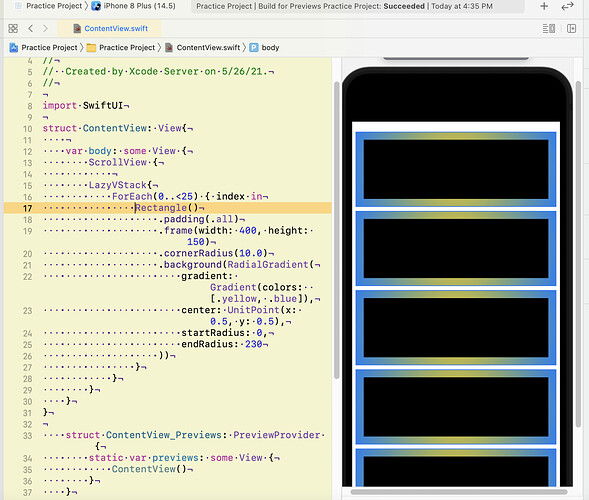Click LazyVStack on line 15
Image resolution: width=589 pixels, height=500 pixels.
click(118, 185)
